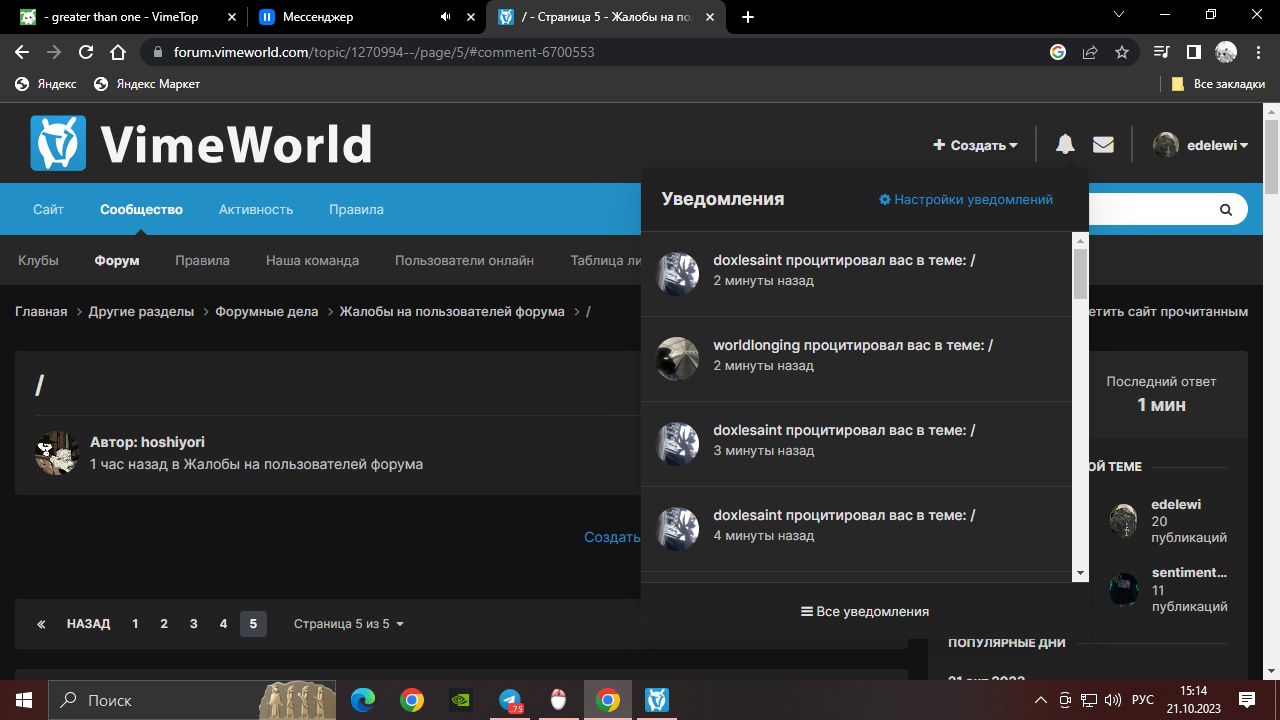Click hoshiyori author avatar thumbnail
The width and height of the screenshot is (1280, 720).
click(57, 453)
